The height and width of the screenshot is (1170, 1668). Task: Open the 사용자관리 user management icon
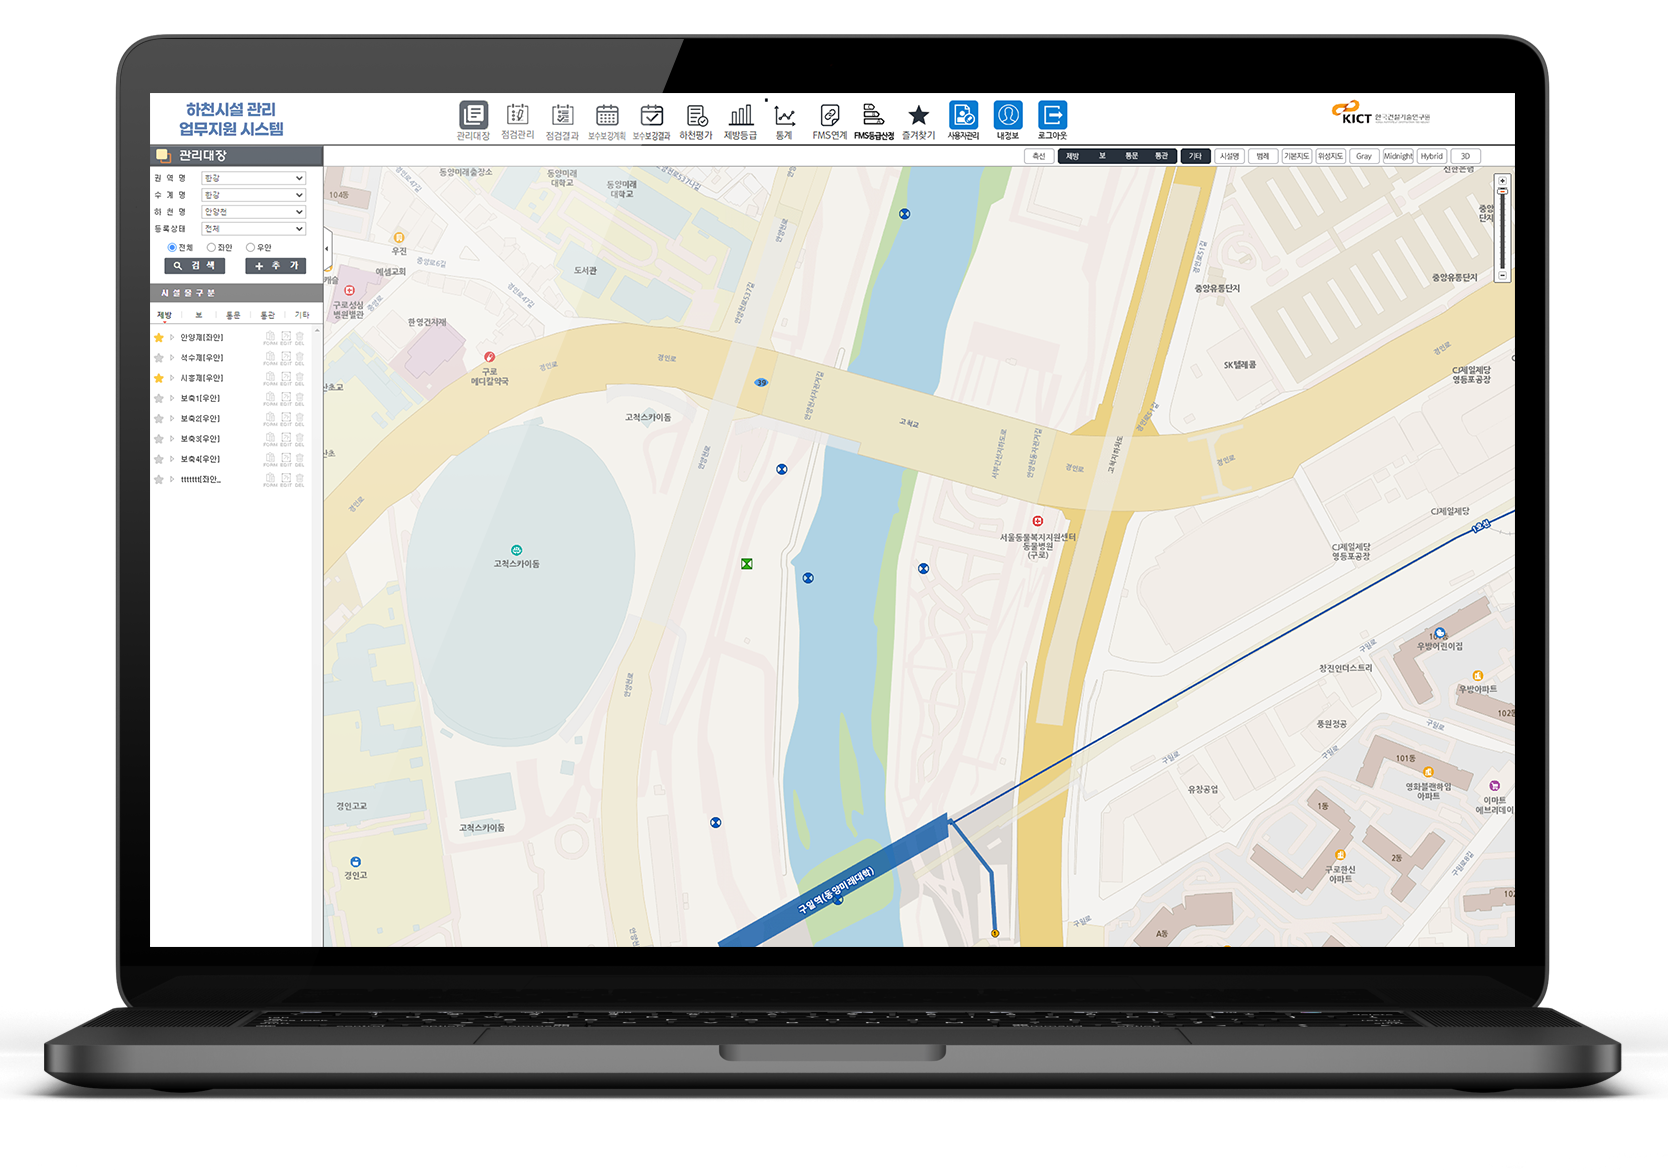point(963,116)
